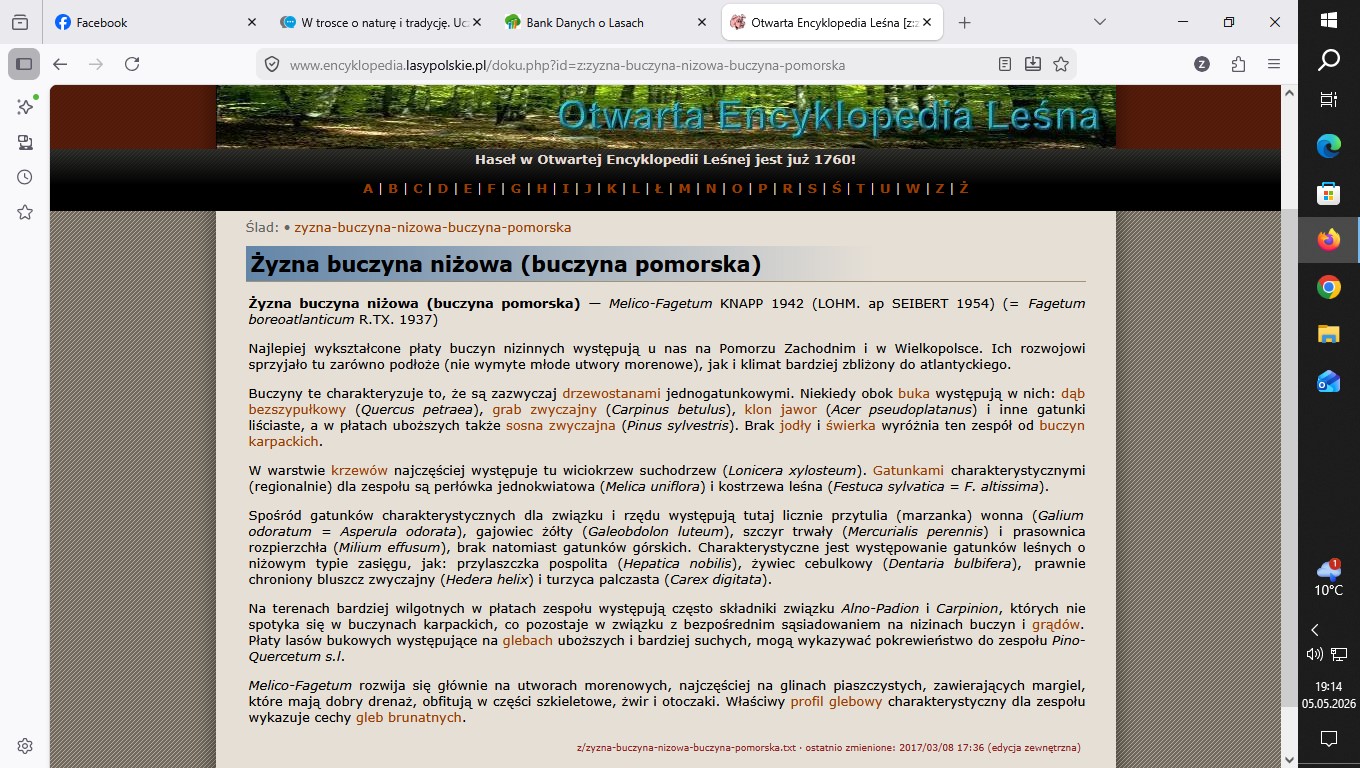Expand hidden system tray icons chevron
1360x768 pixels.
click(x=1315, y=630)
